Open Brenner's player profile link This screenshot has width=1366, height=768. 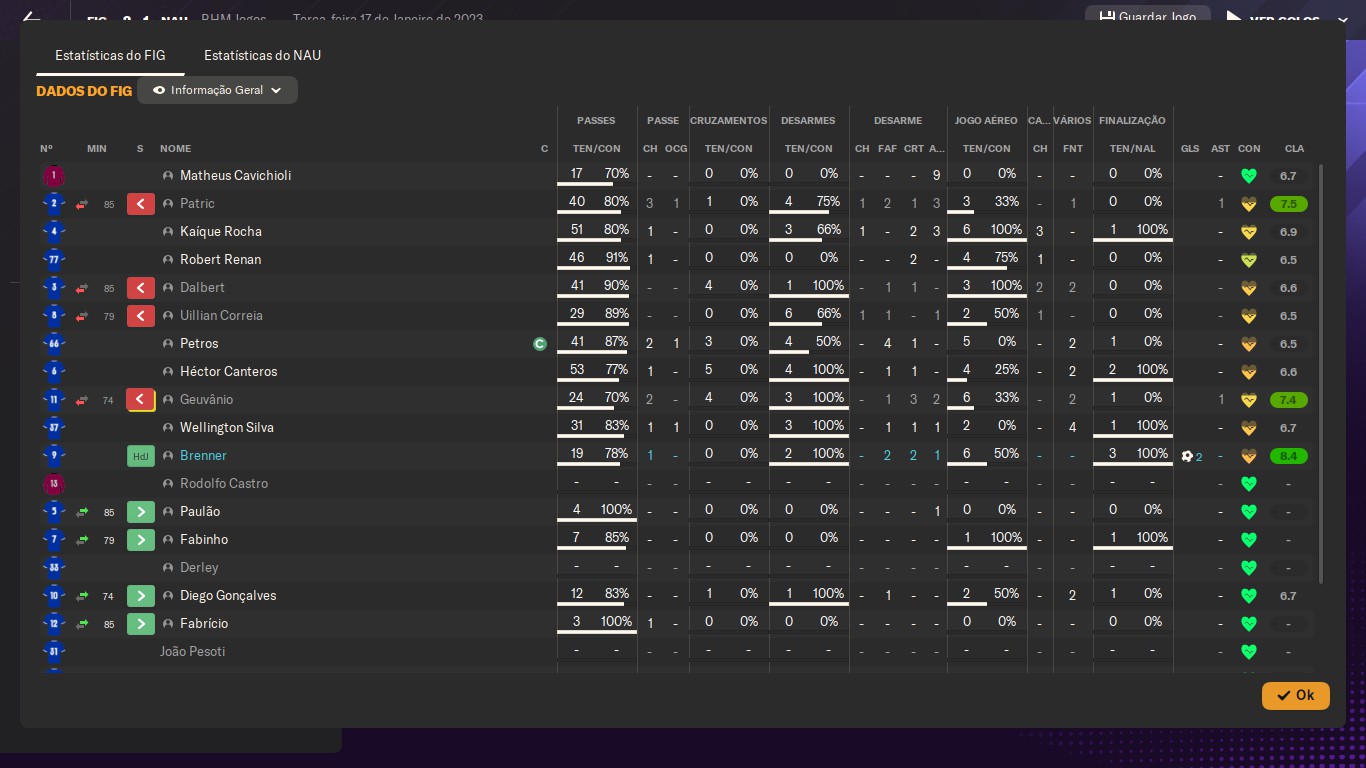coord(203,456)
